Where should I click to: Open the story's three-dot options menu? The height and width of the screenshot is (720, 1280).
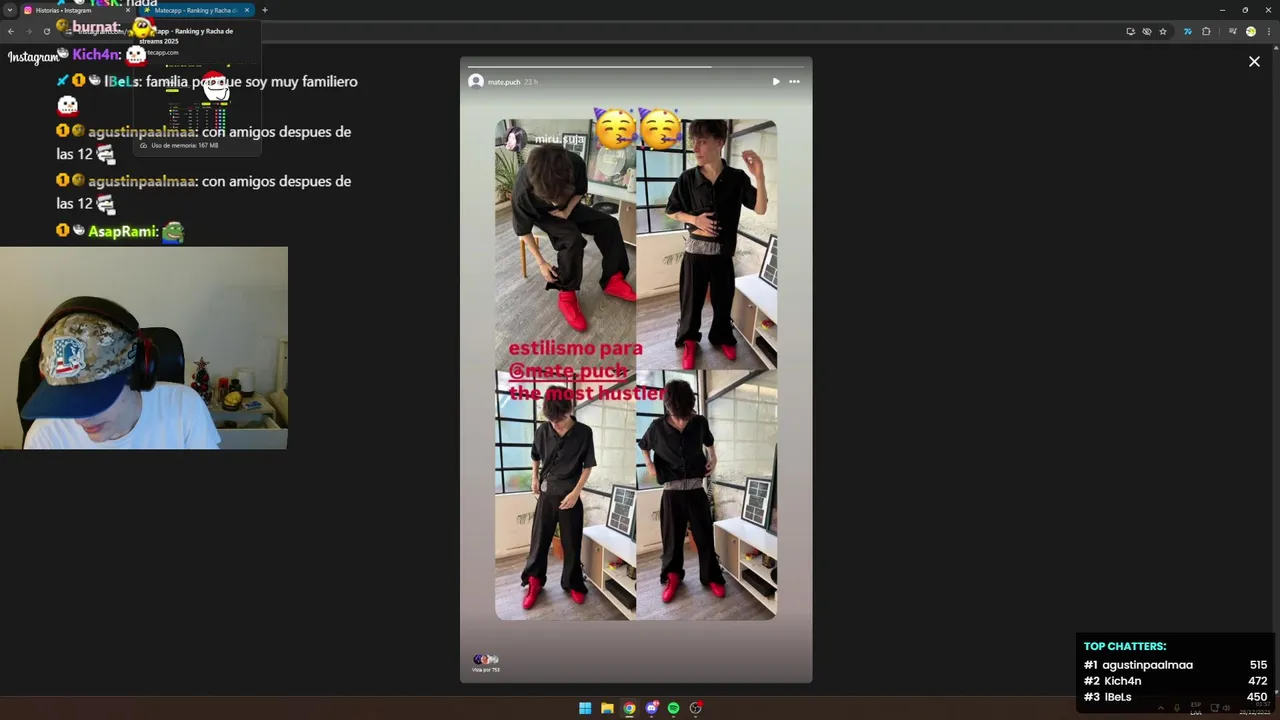(x=794, y=81)
